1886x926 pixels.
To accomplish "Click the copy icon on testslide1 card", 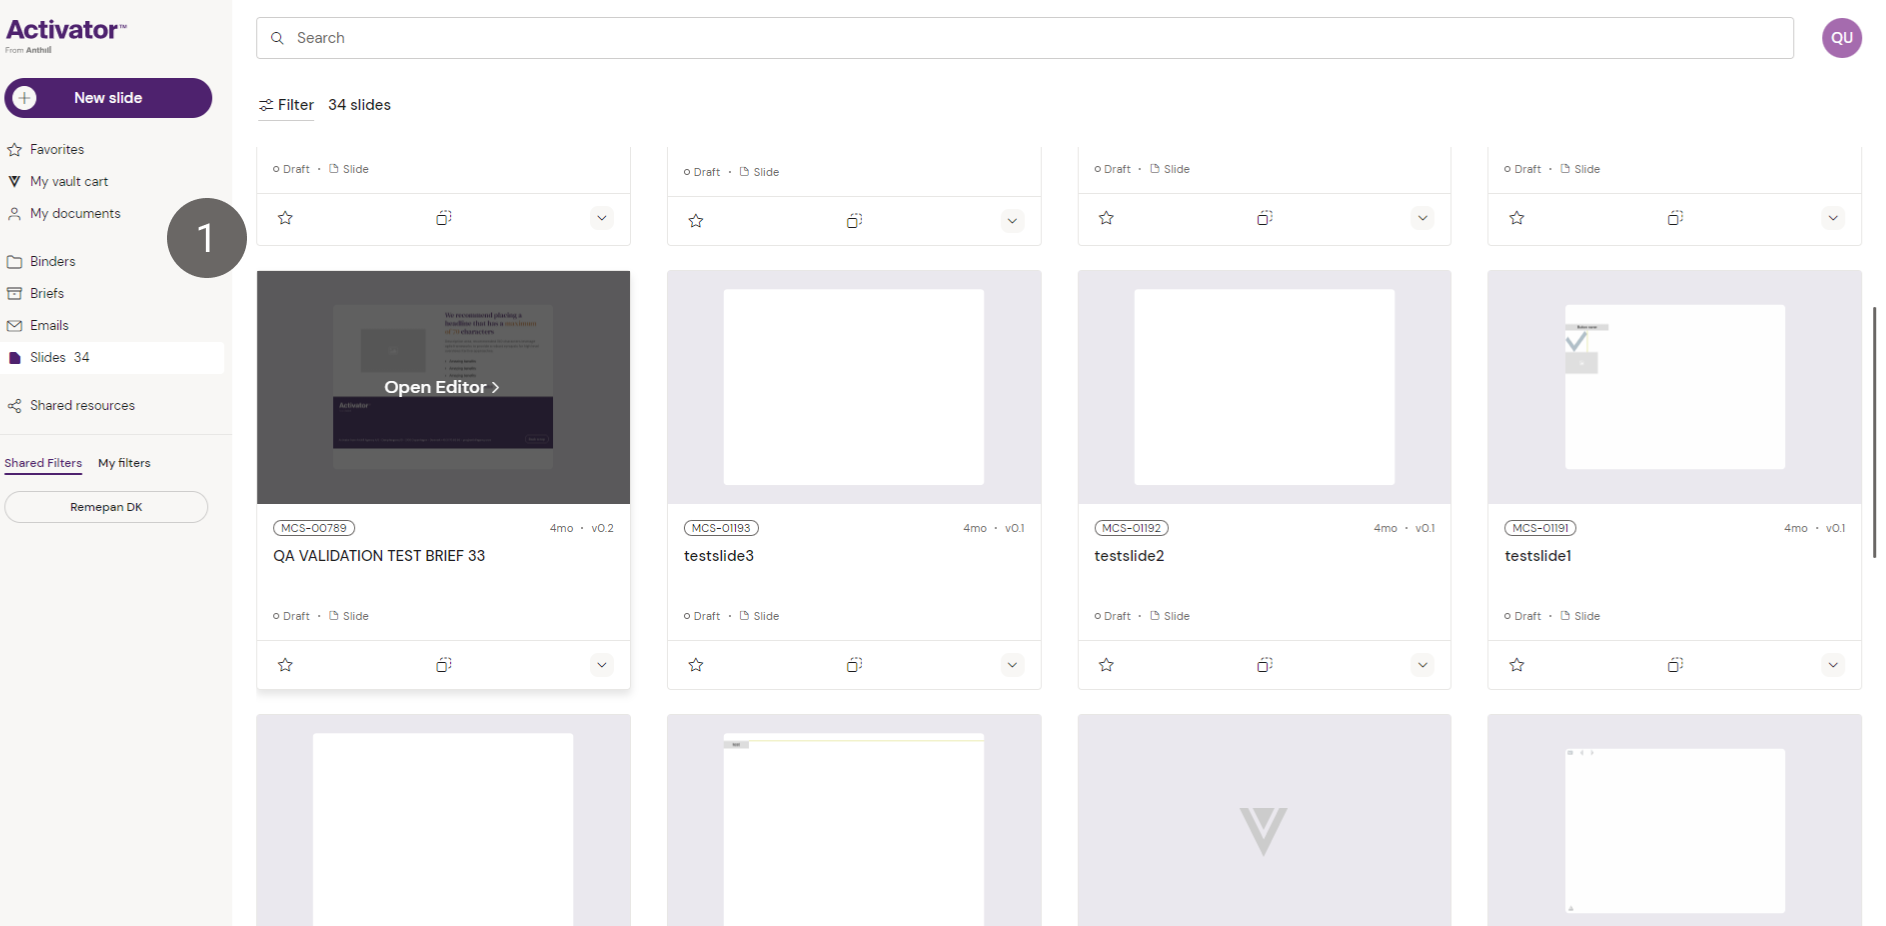I will 1675,665.
